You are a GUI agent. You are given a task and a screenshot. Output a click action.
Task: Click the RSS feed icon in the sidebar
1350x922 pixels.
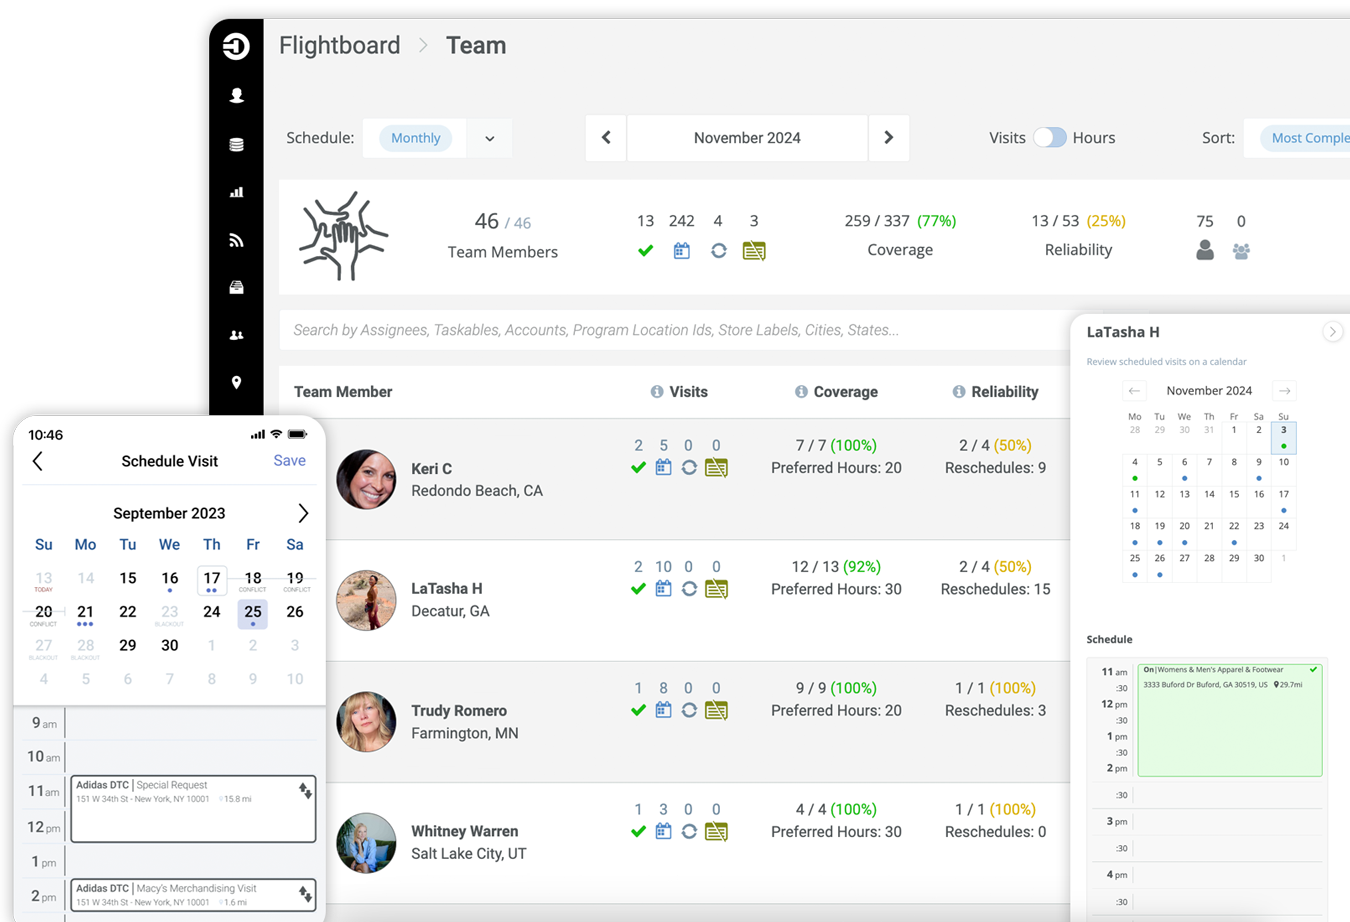[x=236, y=239]
